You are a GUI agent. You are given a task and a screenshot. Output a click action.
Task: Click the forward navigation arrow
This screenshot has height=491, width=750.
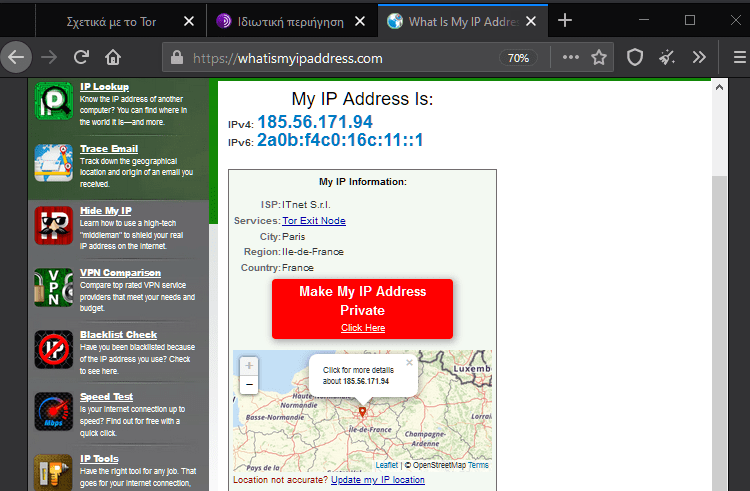point(49,57)
